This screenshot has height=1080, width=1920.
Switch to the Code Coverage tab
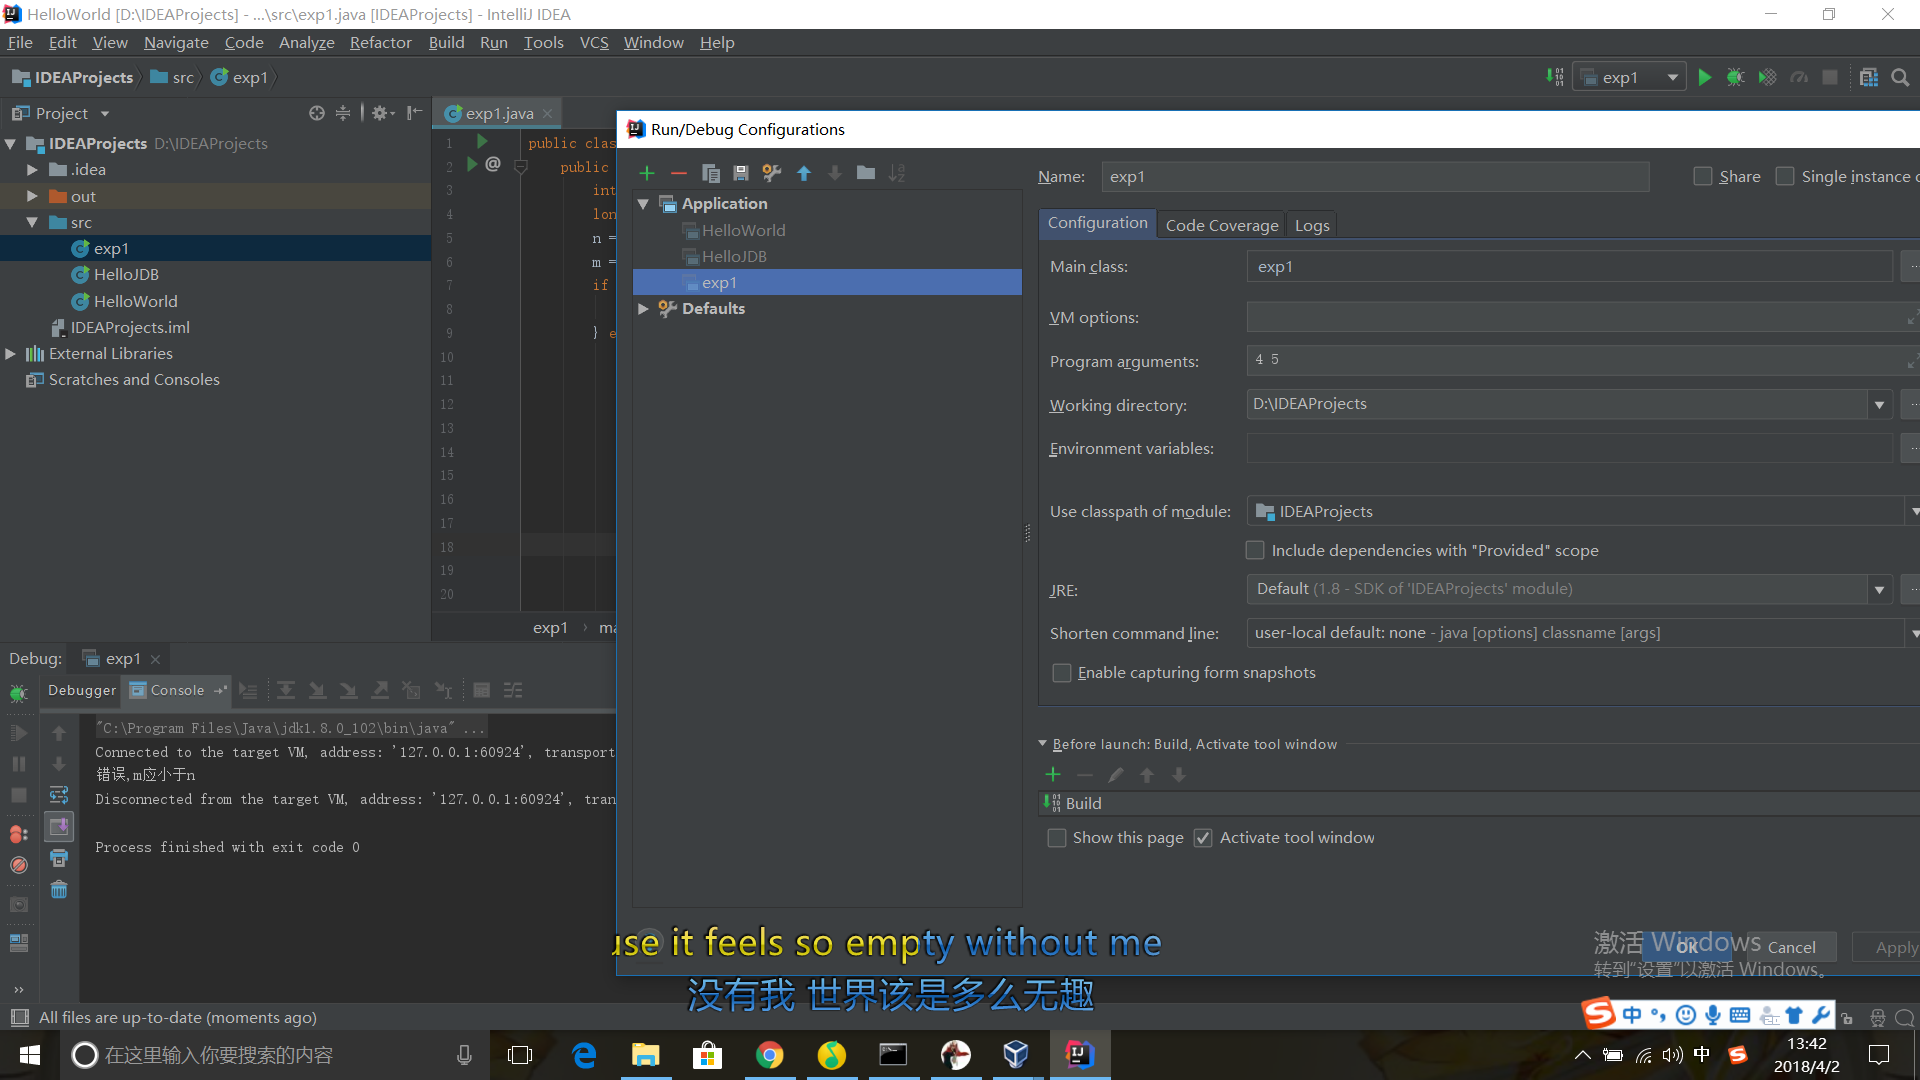tap(1221, 225)
